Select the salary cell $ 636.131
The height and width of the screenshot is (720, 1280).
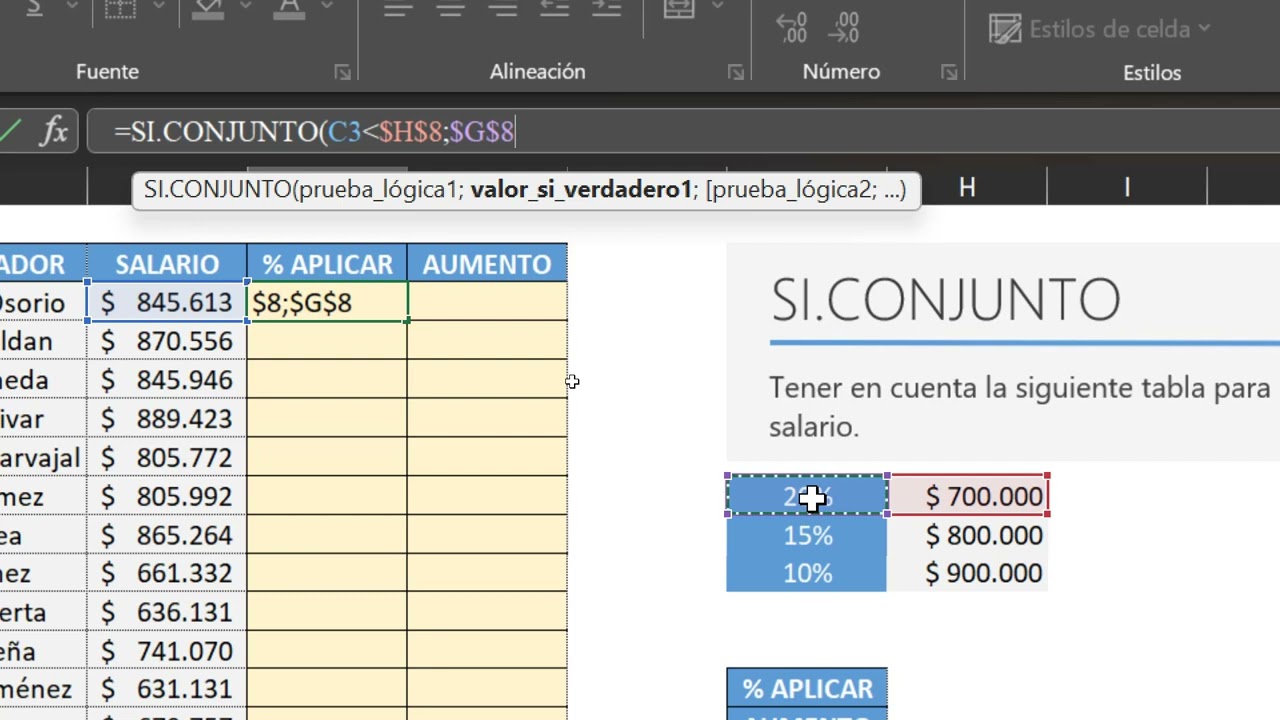(167, 612)
